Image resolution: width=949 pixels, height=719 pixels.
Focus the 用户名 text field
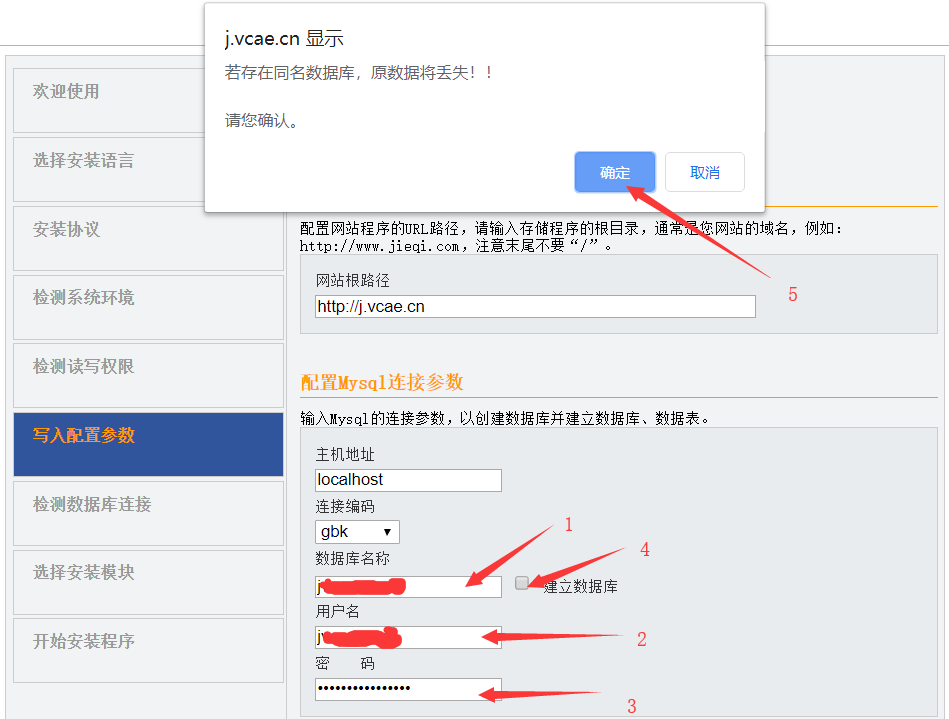(x=408, y=638)
